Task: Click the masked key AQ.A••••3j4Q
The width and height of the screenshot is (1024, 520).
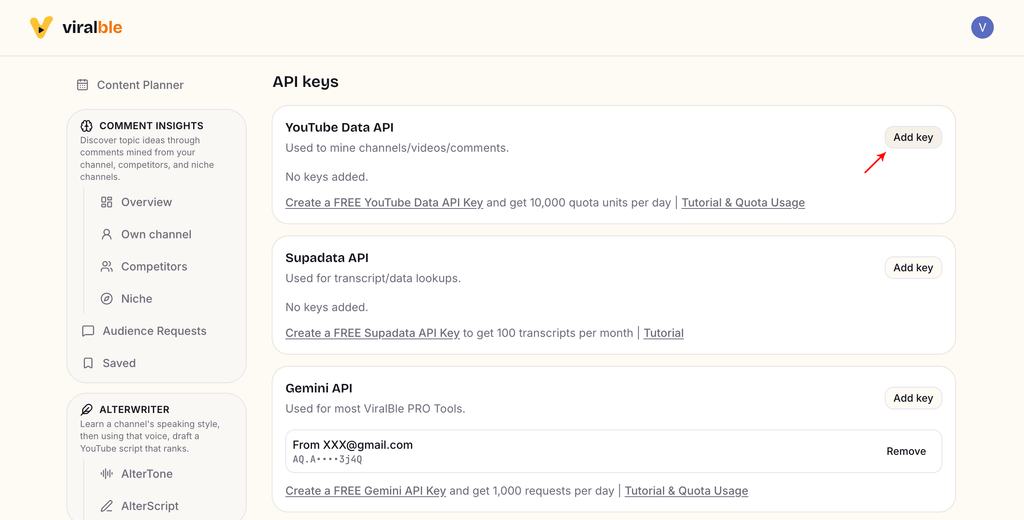Action: (x=327, y=459)
